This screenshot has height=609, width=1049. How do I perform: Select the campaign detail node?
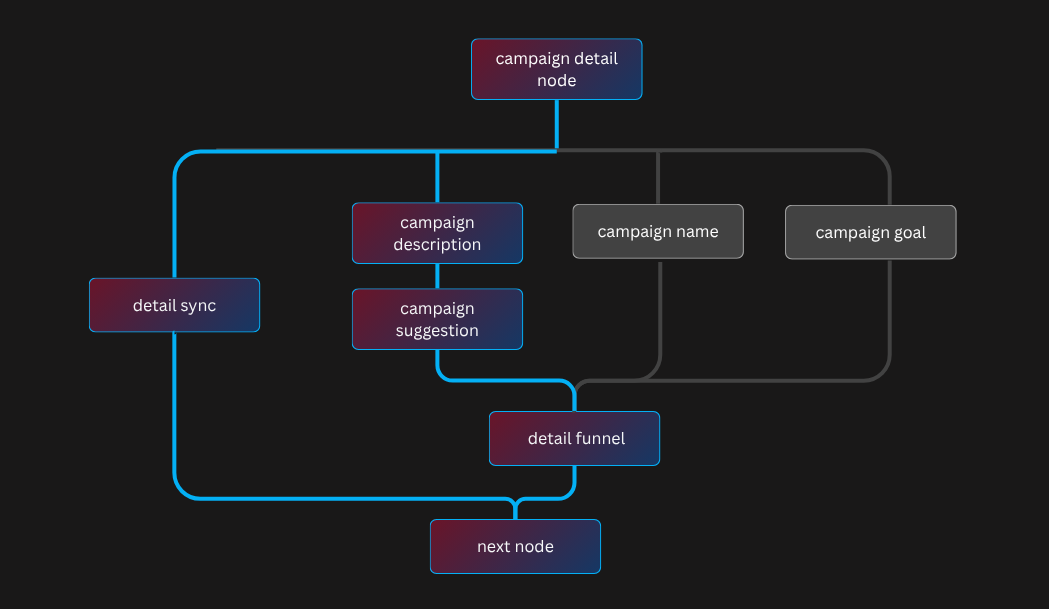[556, 69]
